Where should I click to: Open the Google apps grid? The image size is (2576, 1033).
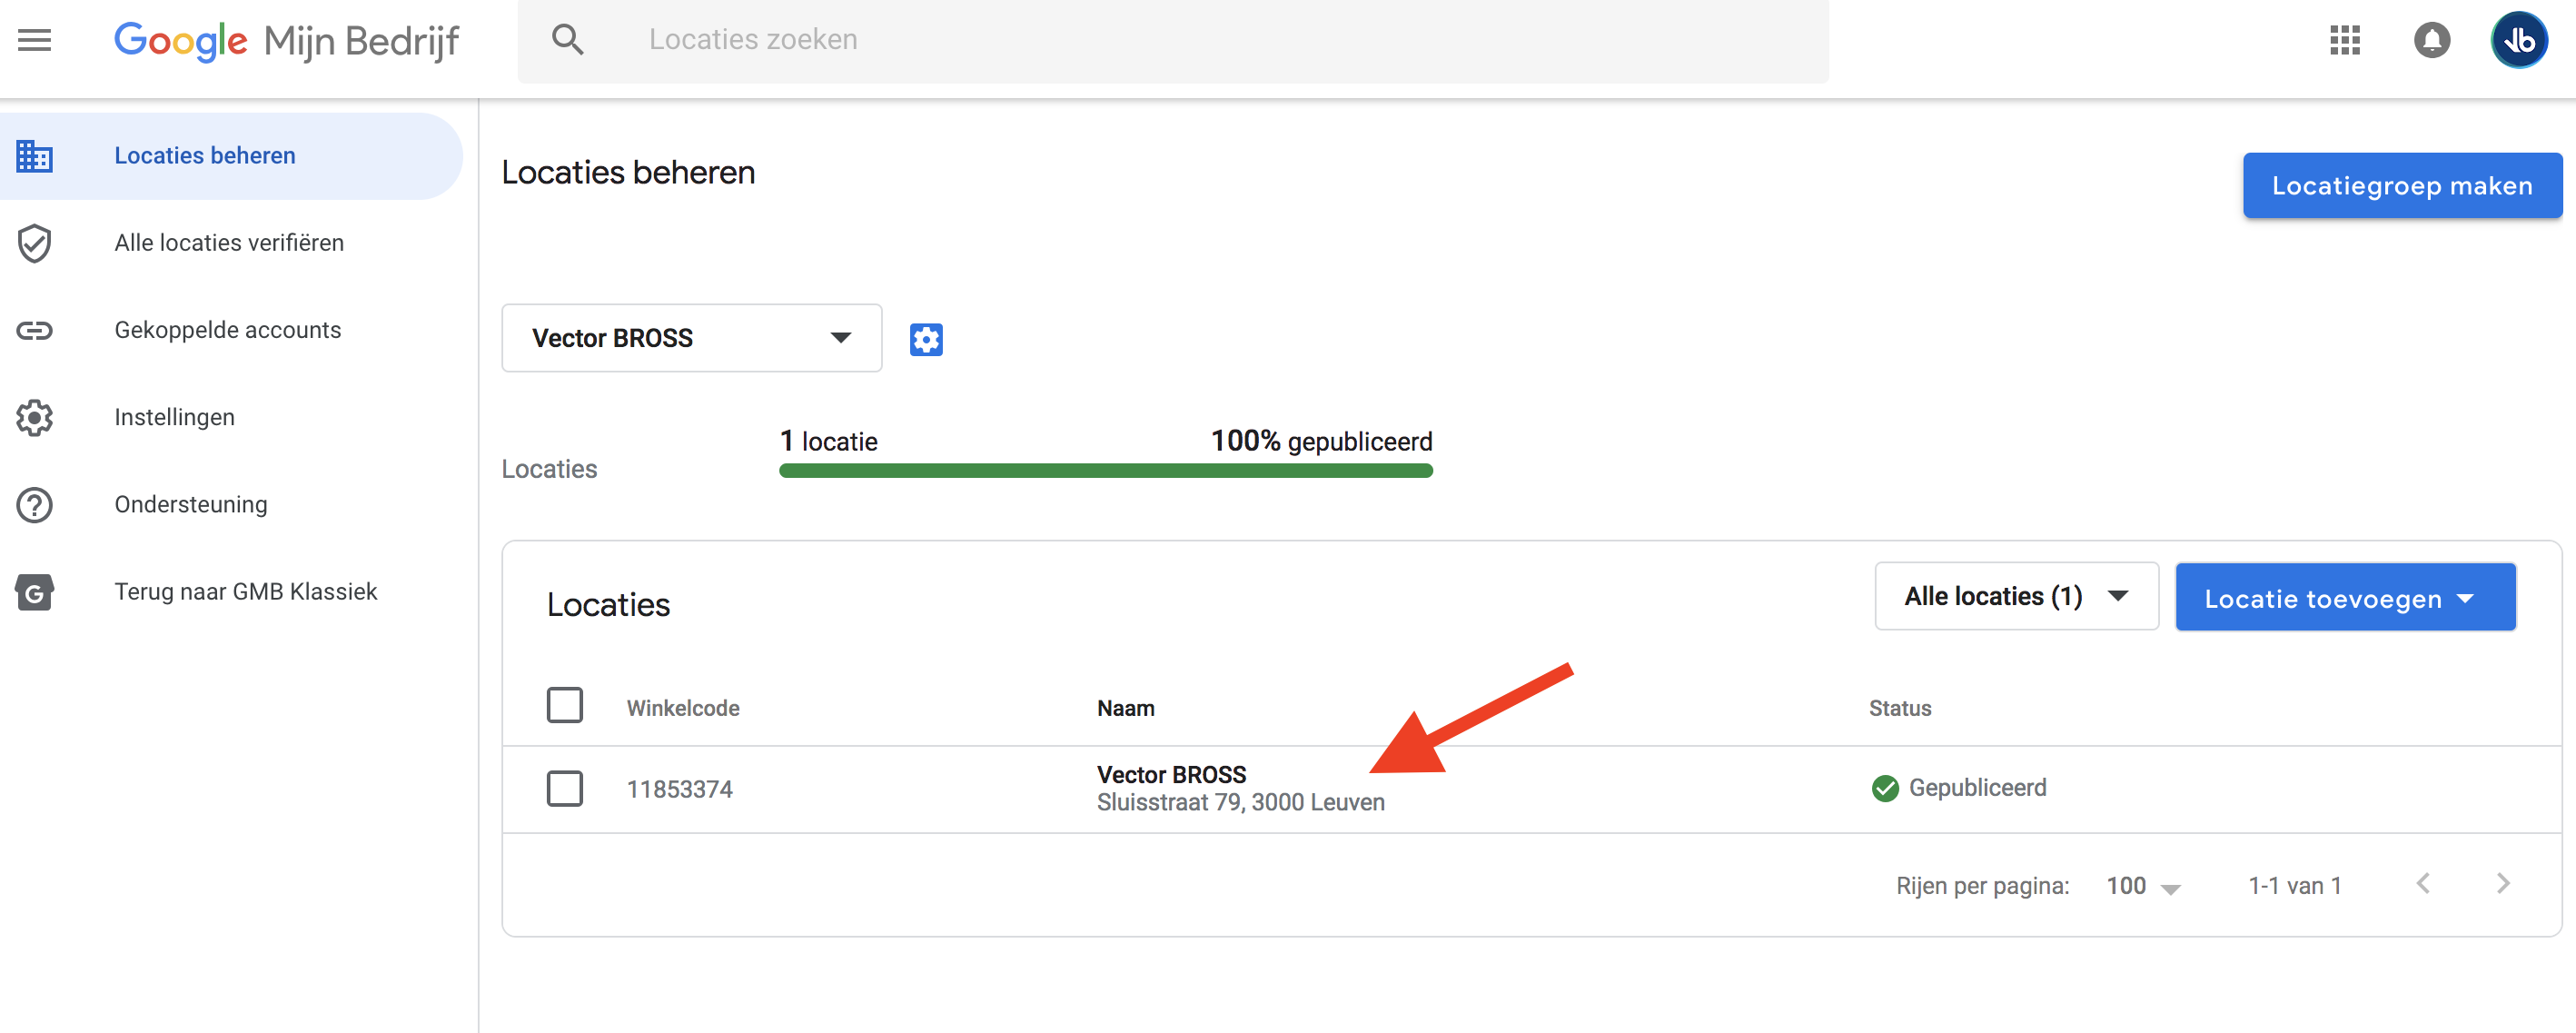click(x=2344, y=40)
